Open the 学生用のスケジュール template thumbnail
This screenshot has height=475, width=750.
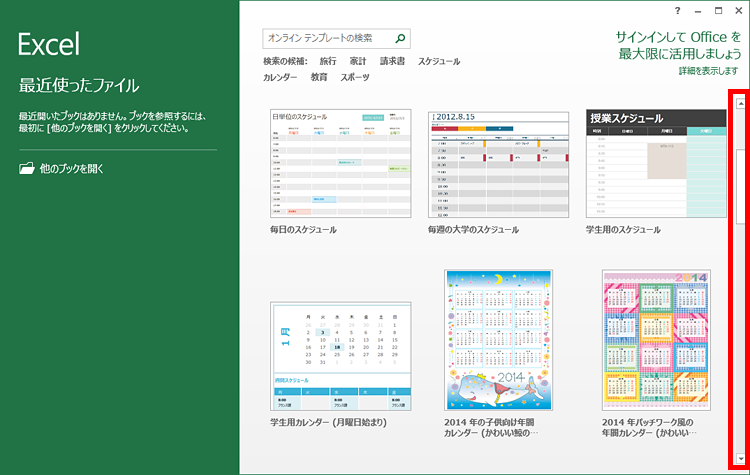(x=656, y=163)
